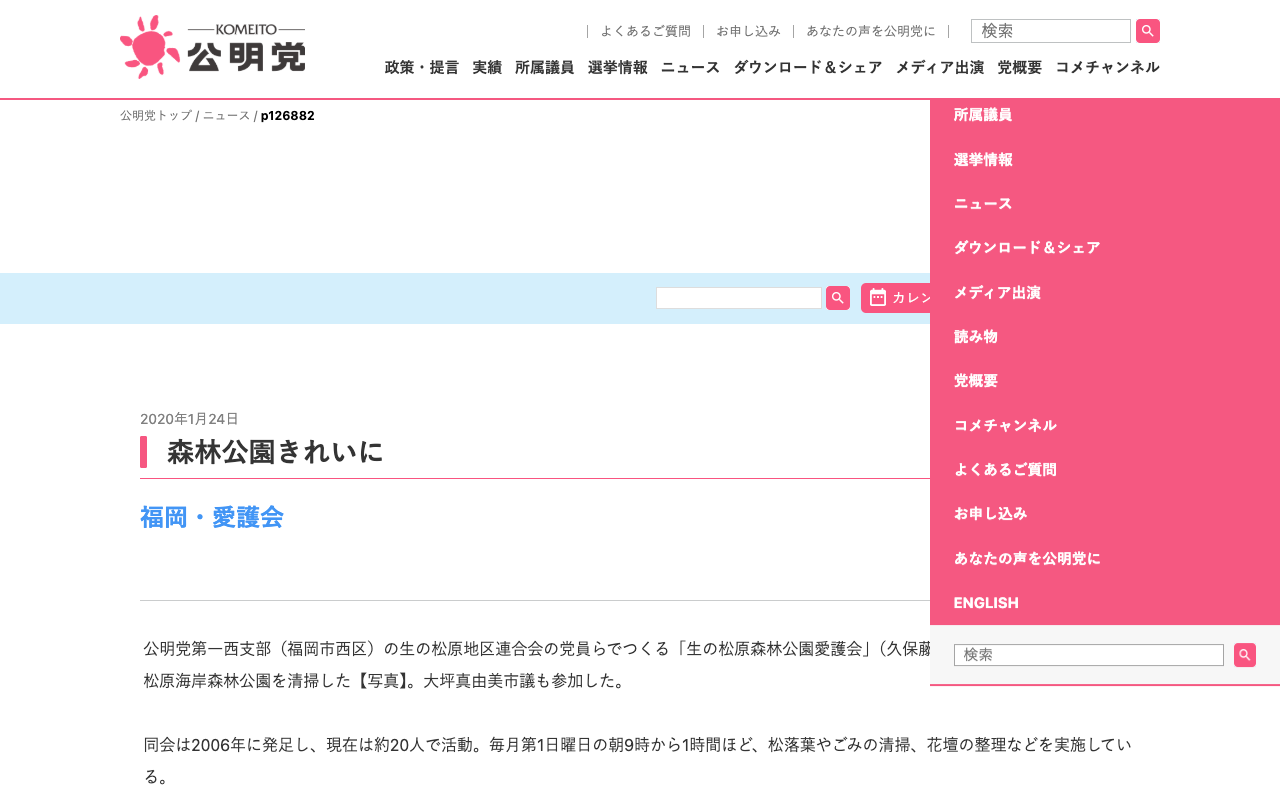Open 党概要 in the top navigation bar

click(x=1020, y=68)
